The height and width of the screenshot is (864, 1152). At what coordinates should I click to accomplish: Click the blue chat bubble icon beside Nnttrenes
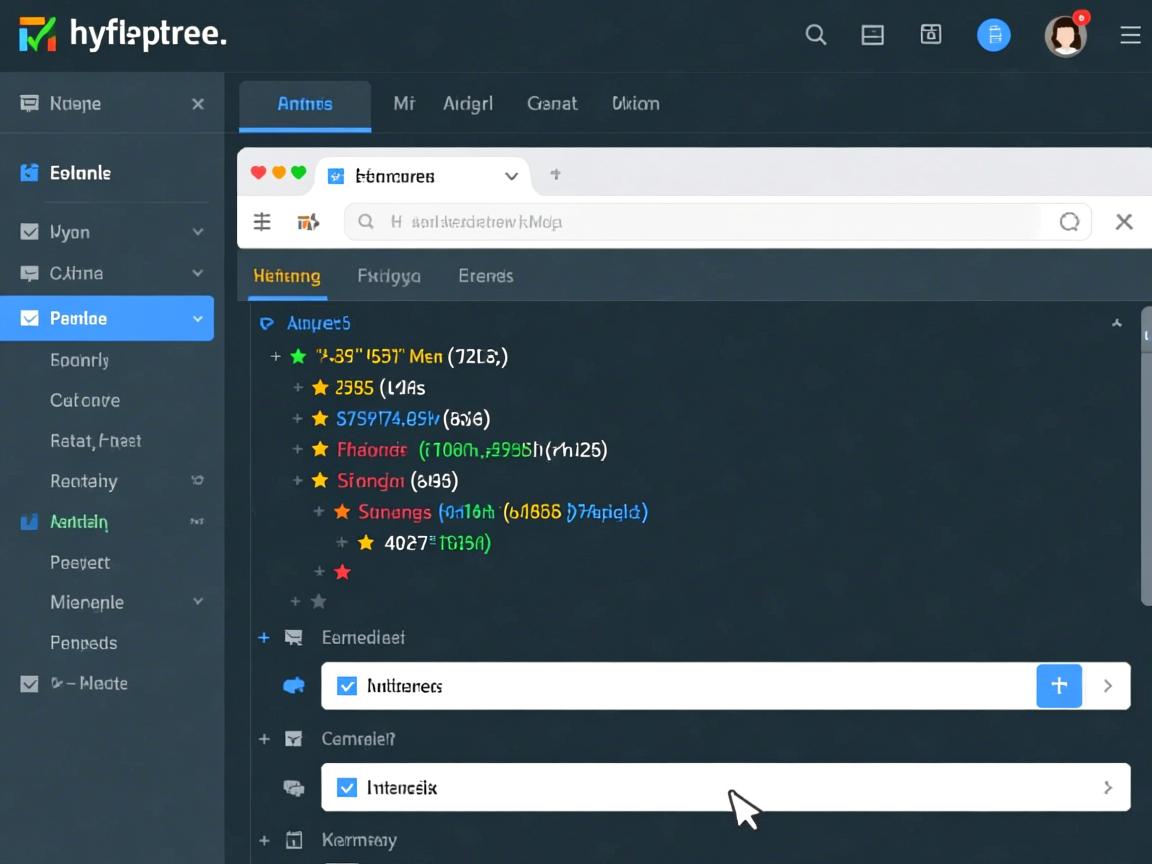tap(294, 686)
